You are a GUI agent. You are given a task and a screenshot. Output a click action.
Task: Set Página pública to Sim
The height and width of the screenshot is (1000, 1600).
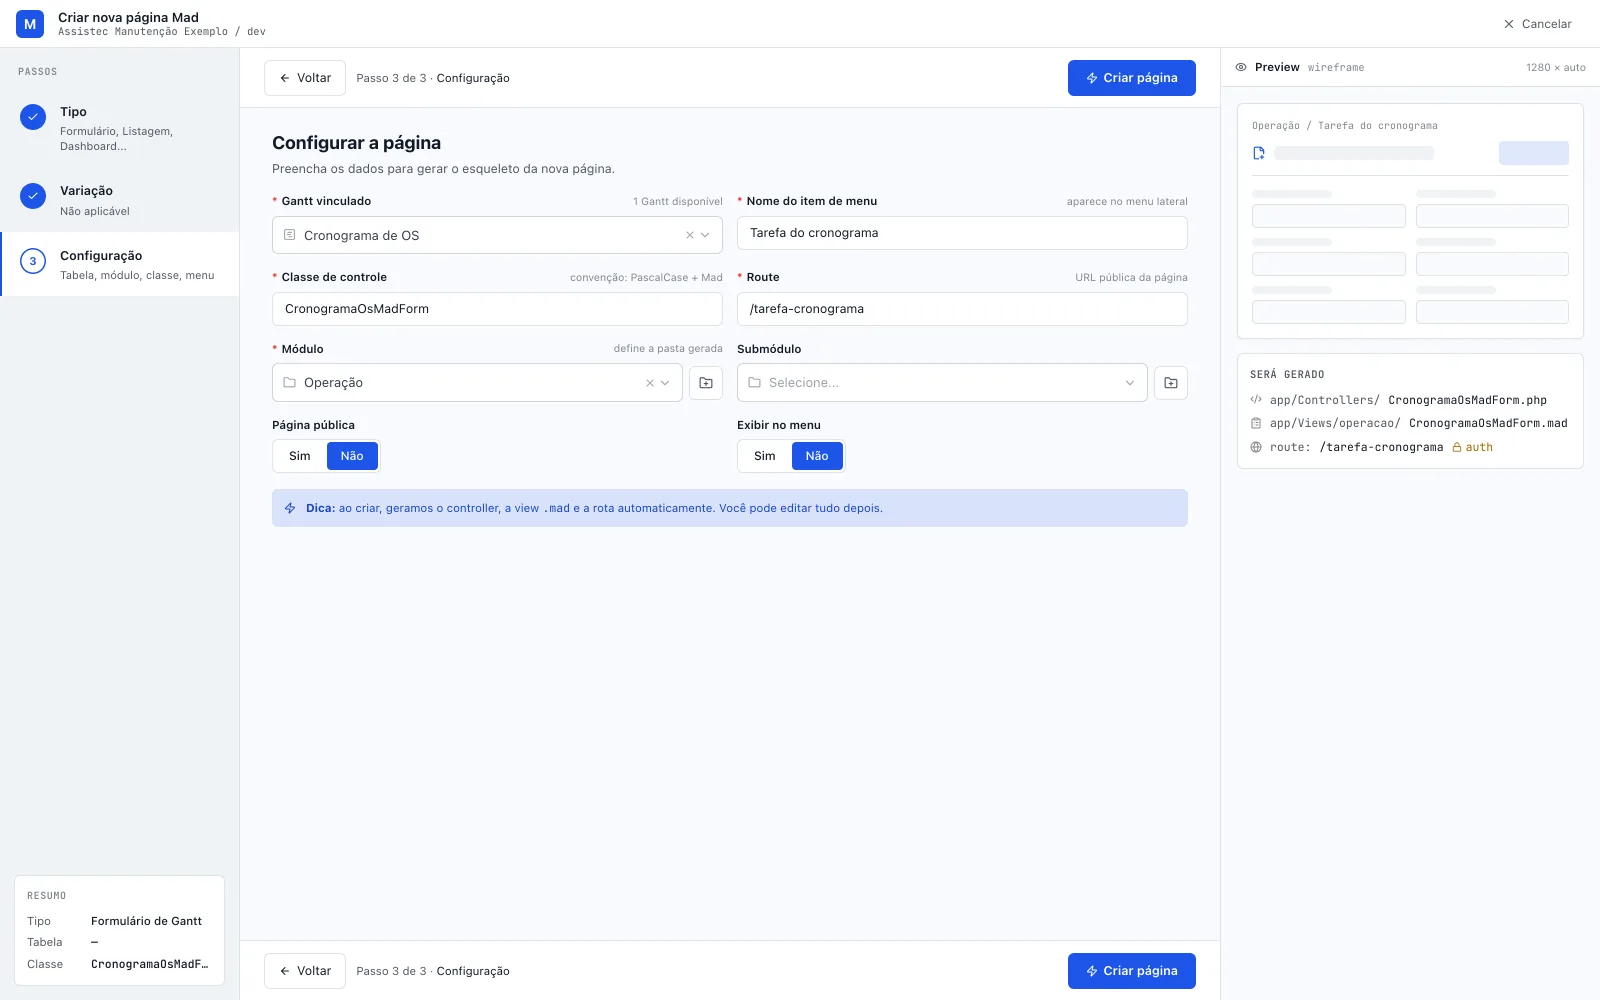[300, 456]
